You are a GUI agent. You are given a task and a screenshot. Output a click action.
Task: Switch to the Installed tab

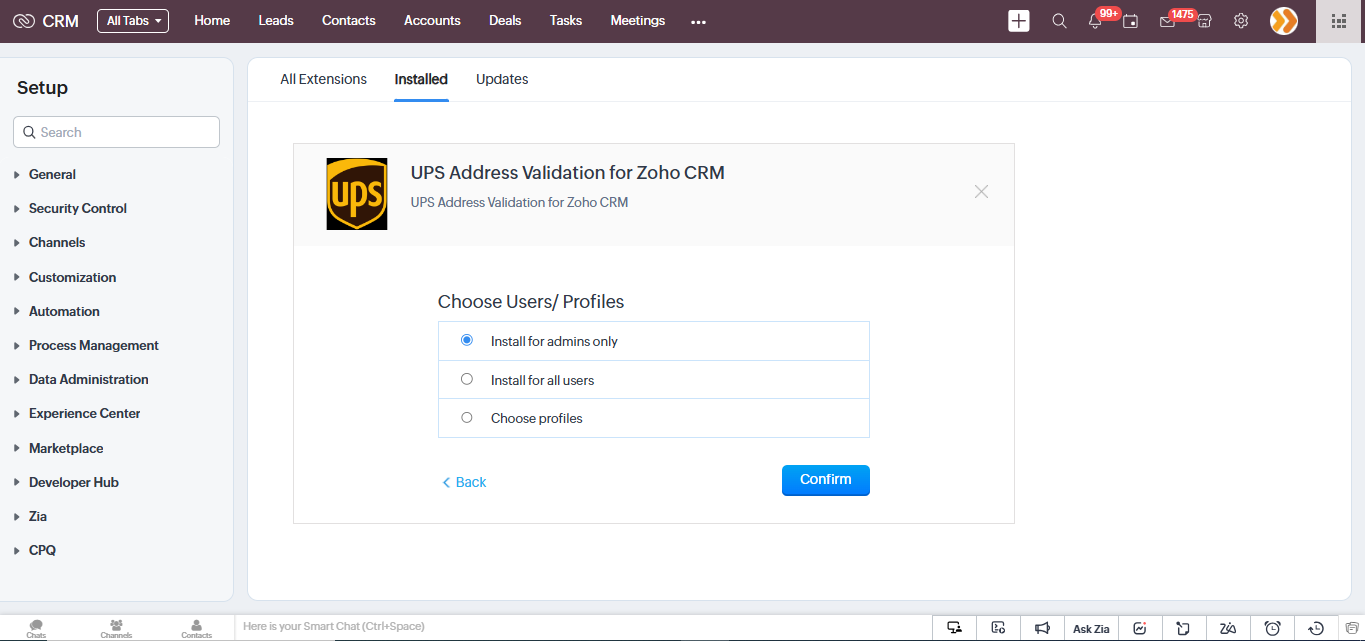click(x=421, y=79)
